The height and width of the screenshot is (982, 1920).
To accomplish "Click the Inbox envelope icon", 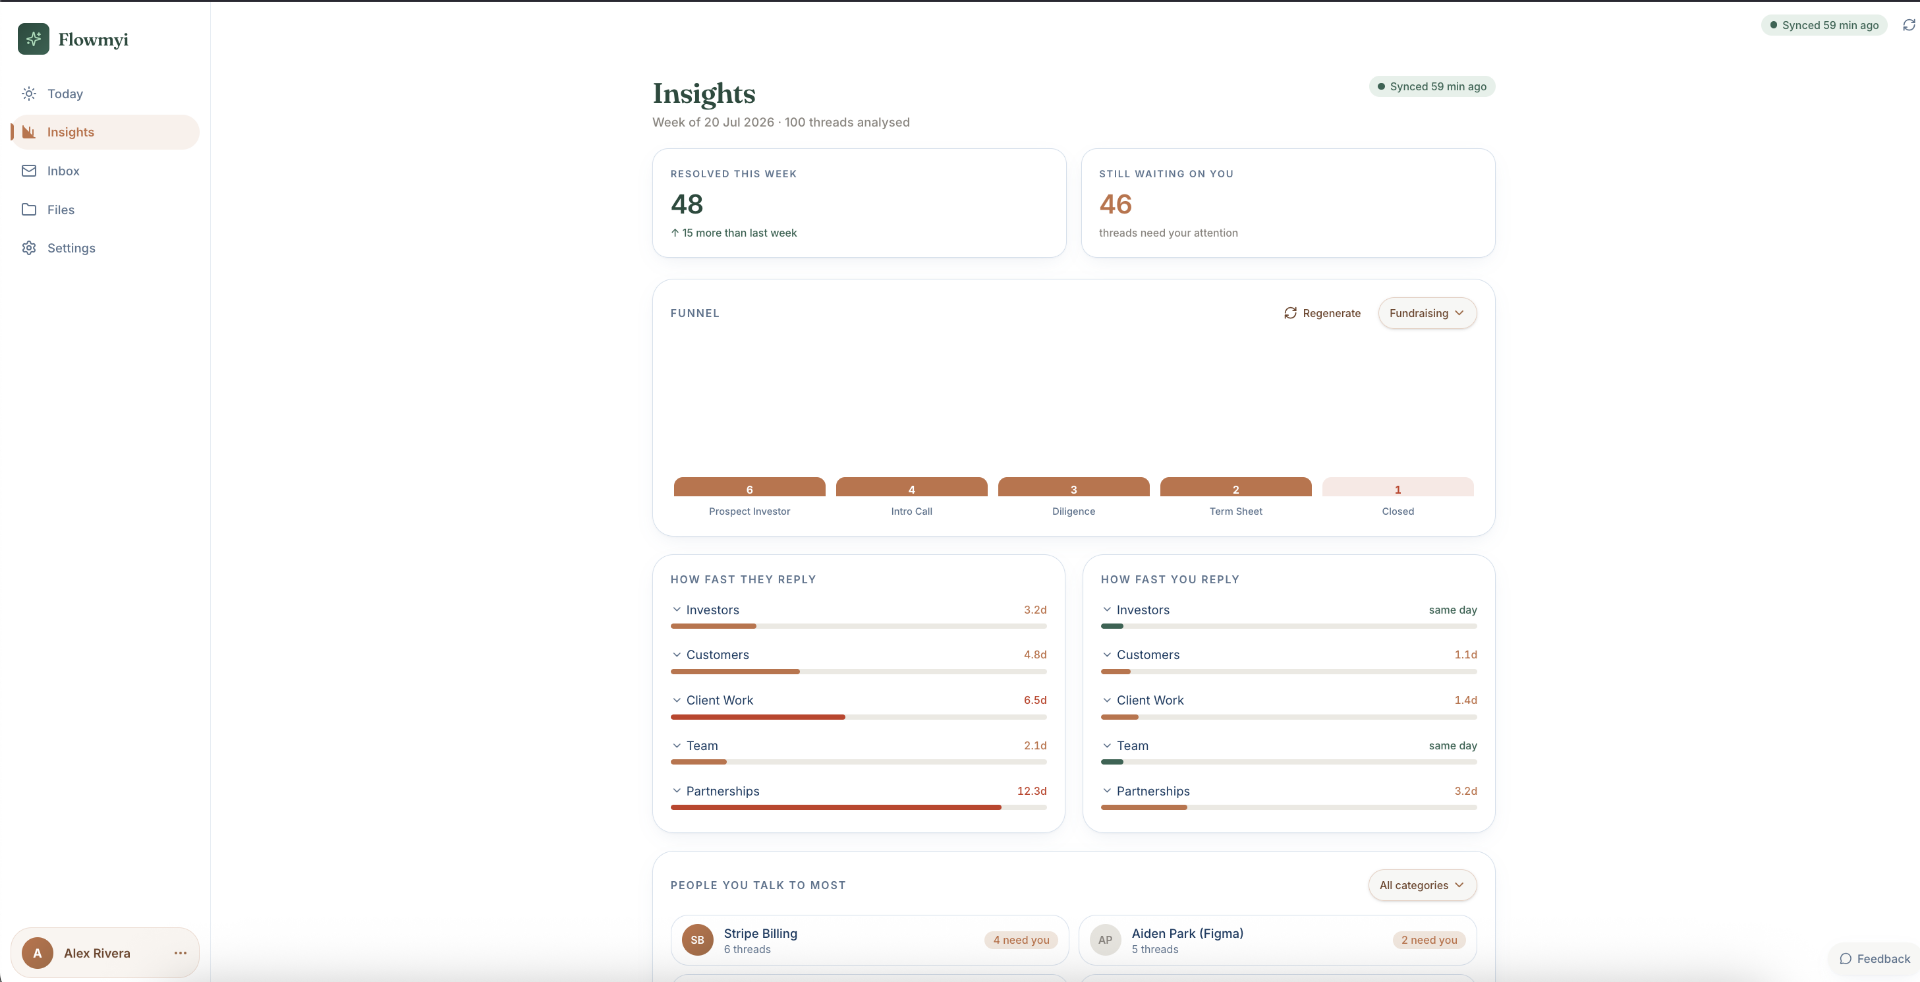I will (29, 171).
